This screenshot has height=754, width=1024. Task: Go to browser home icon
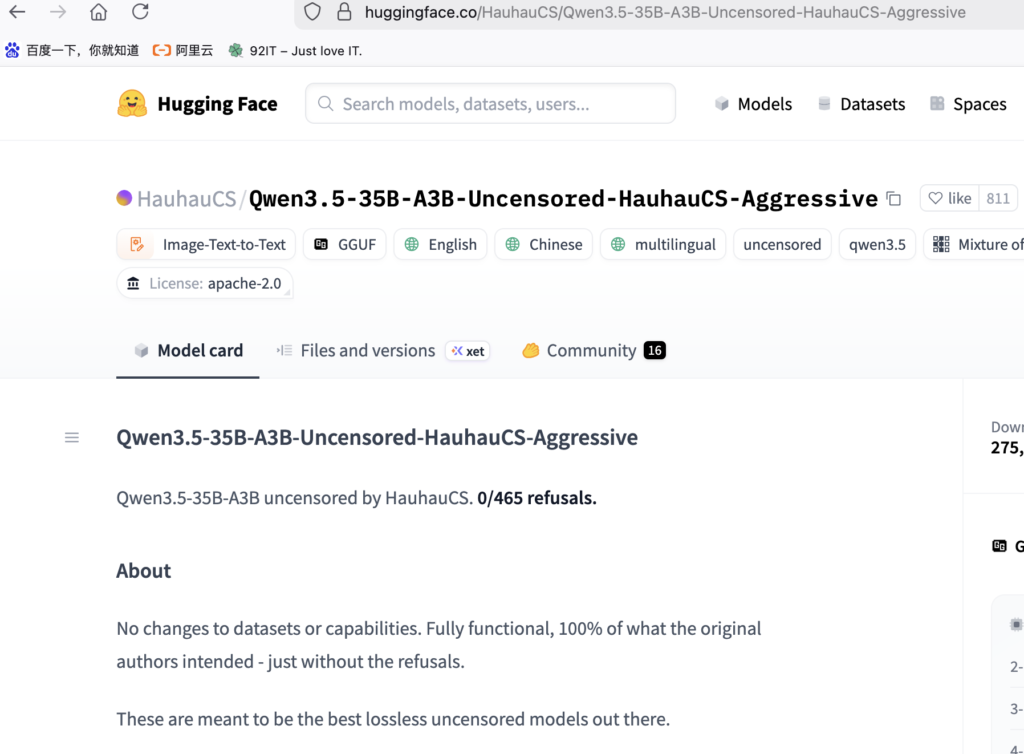click(98, 12)
